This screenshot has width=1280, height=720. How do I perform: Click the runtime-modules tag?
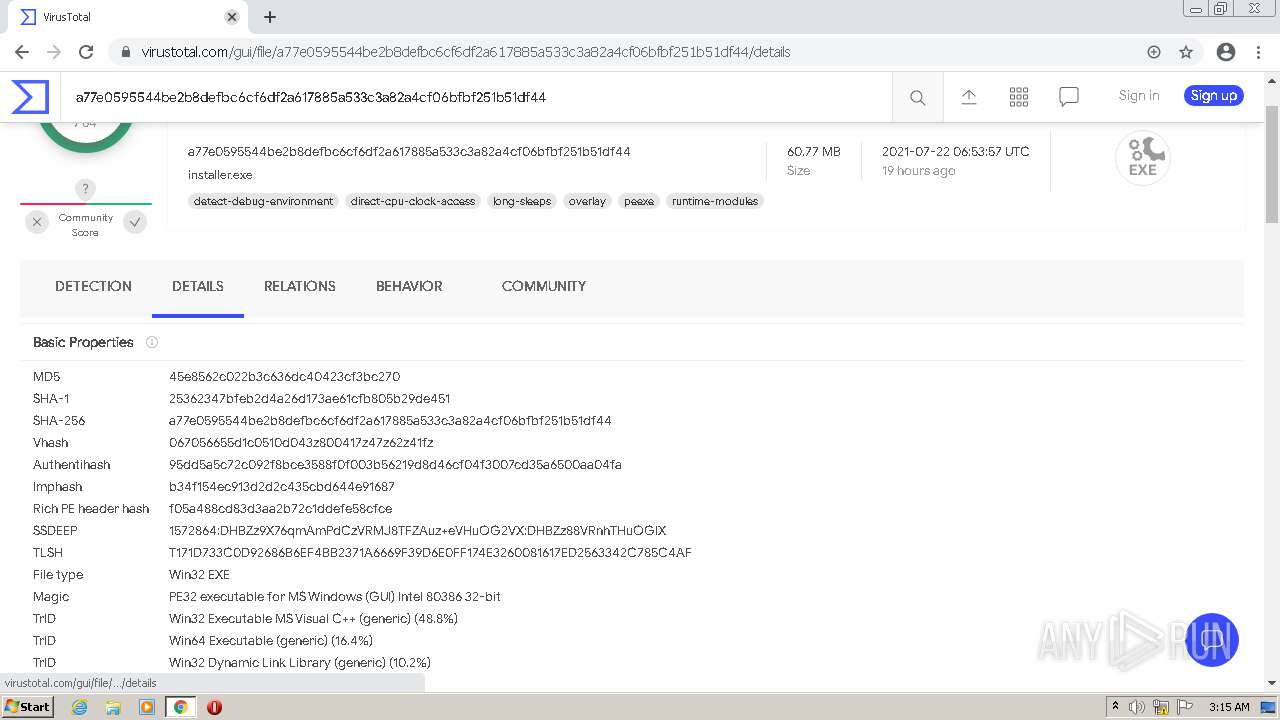pos(715,201)
